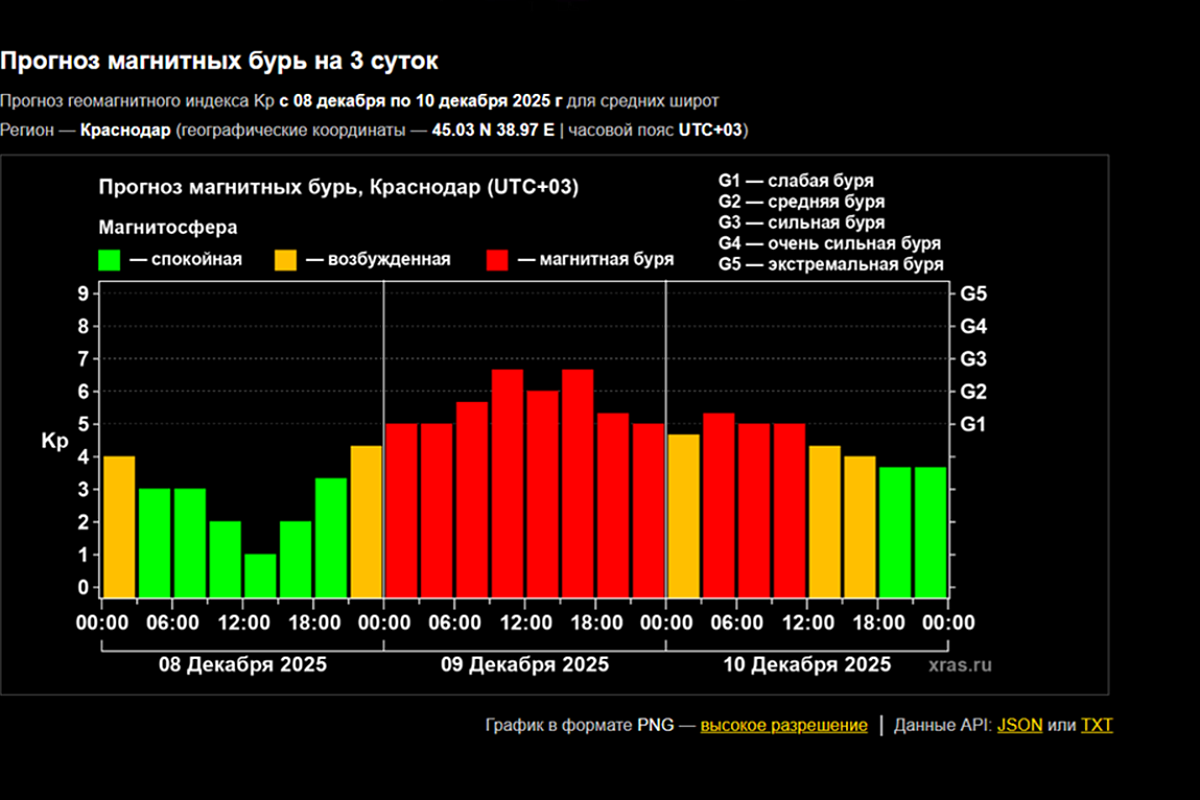Click the "G3 — сильная буря" legend line
This screenshot has height=800, width=1200.
800,223
